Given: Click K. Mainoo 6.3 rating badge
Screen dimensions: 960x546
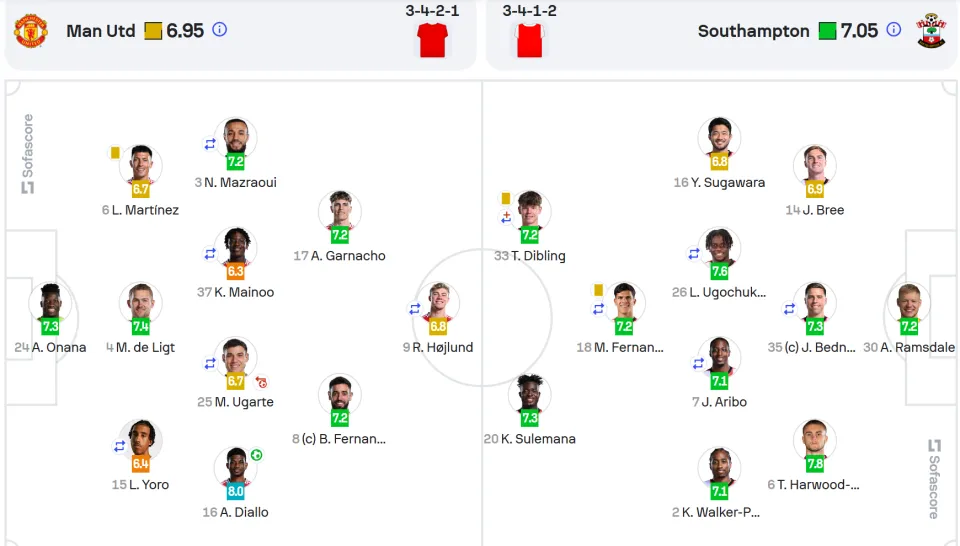Looking at the screenshot, I should (x=236, y=271).
